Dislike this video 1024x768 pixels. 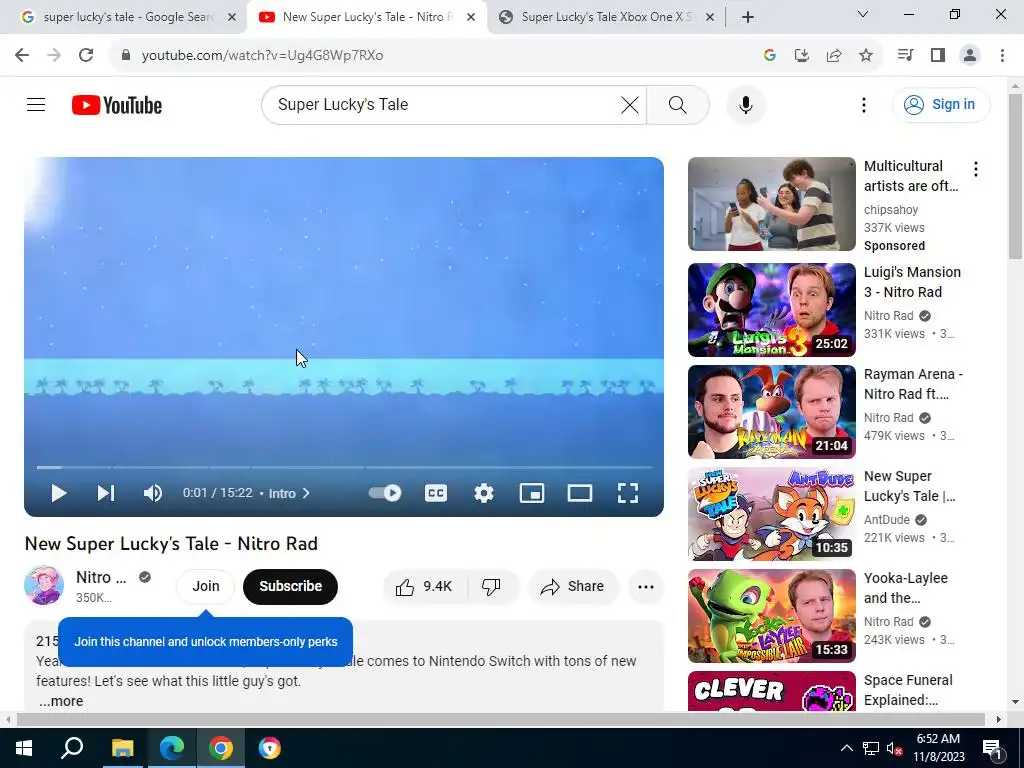click(x=492, y=586)
